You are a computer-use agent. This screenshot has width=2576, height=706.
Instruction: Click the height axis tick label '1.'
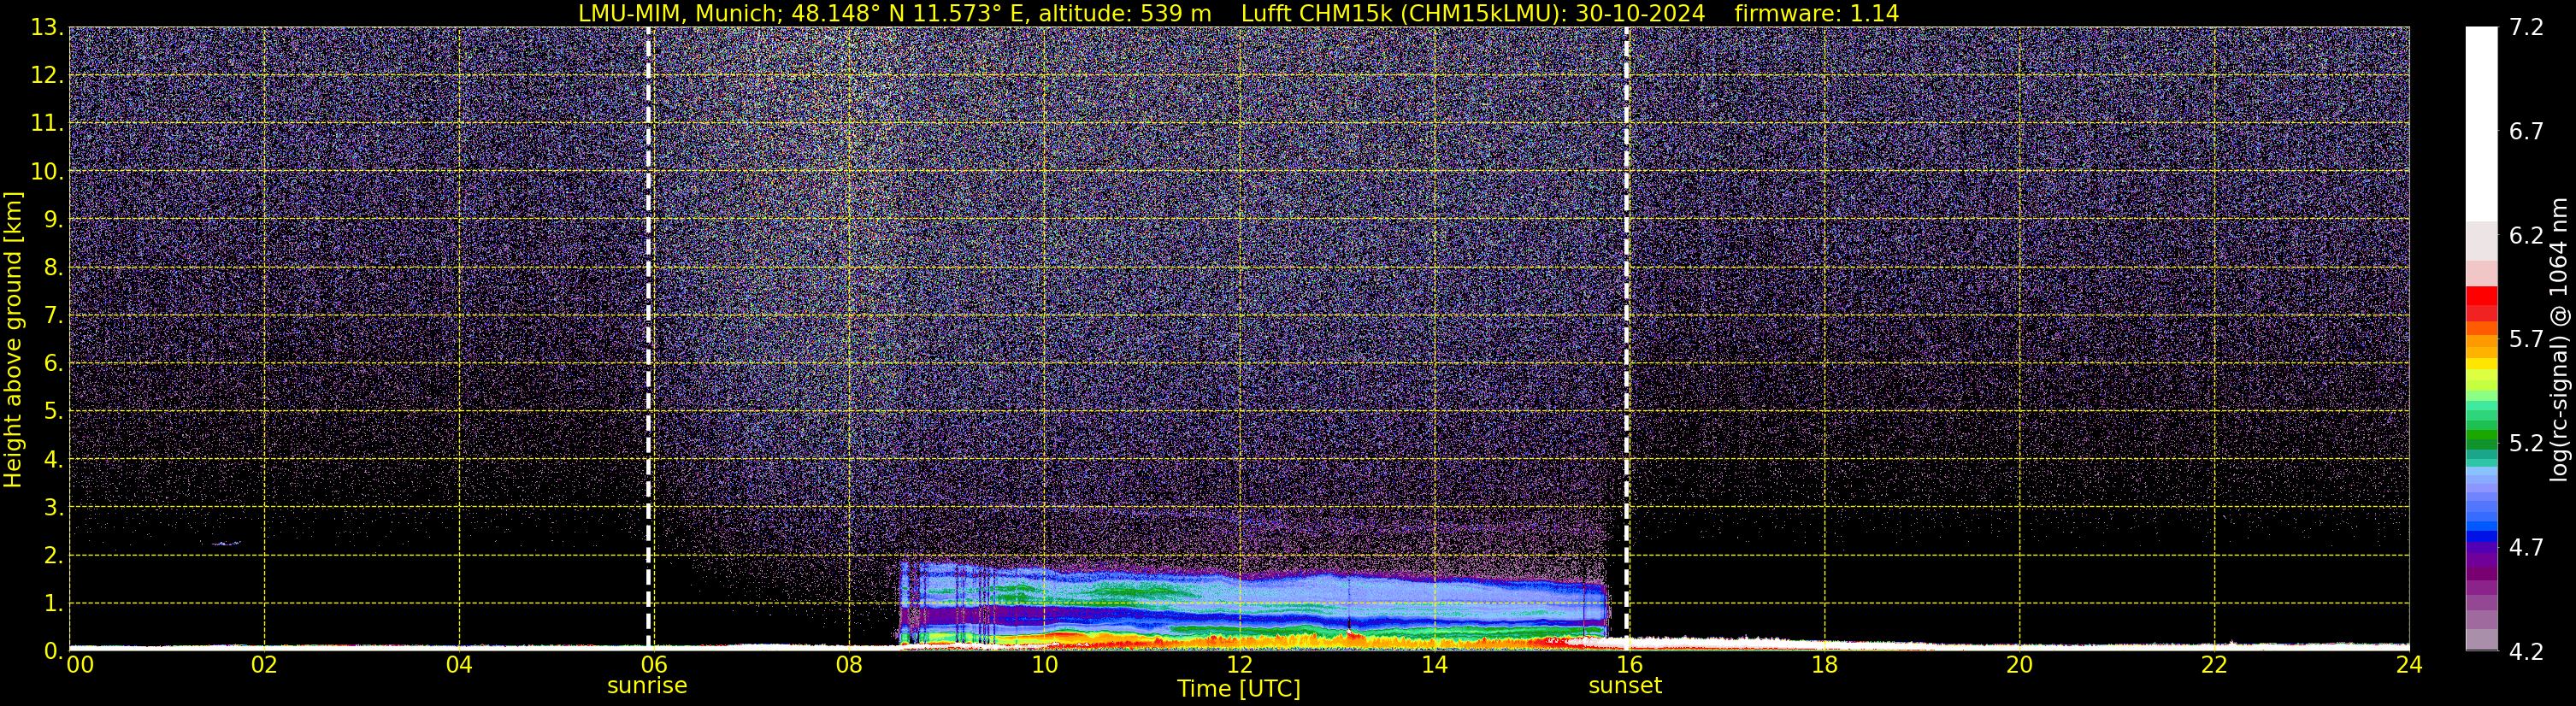click(x=53, y=603)
